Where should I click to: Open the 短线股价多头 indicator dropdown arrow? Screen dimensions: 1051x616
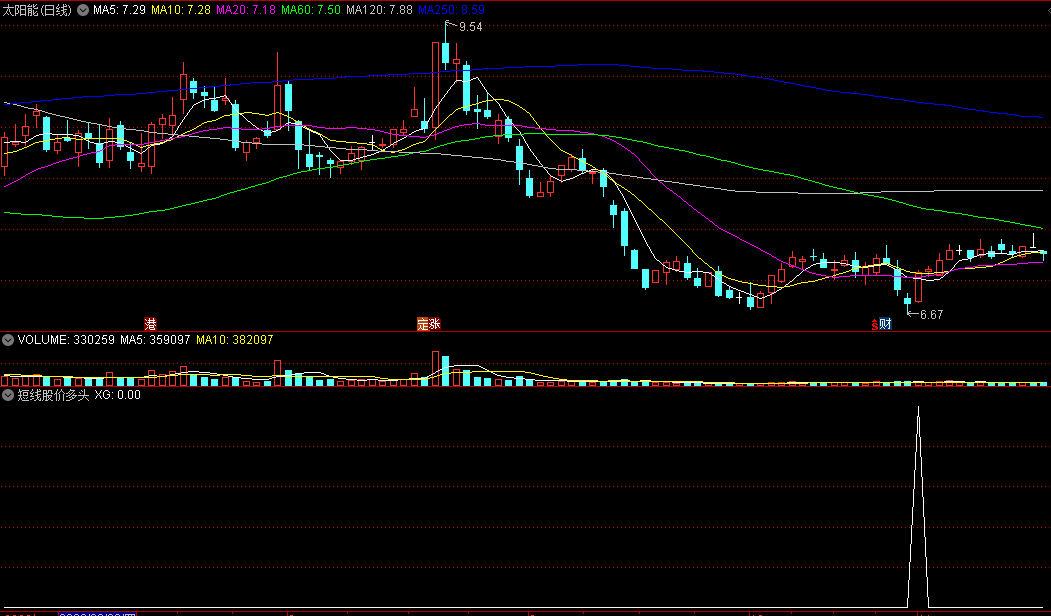8,395
